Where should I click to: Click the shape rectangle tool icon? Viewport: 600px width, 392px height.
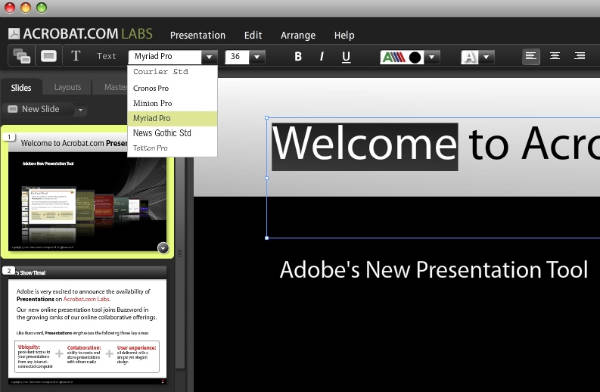tap(49, 56)
